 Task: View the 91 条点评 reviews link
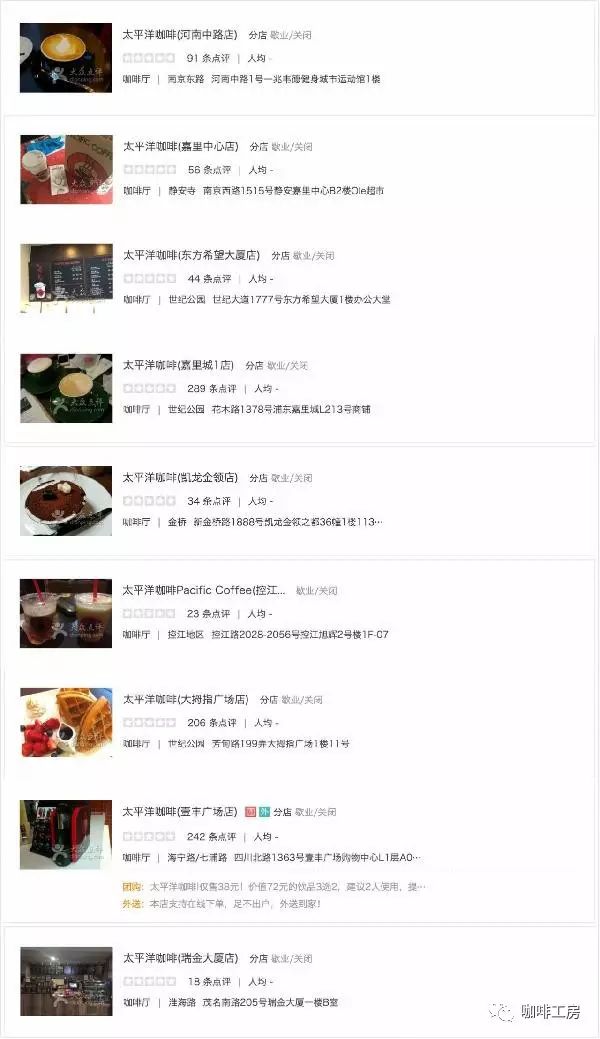tap(208, 58)
